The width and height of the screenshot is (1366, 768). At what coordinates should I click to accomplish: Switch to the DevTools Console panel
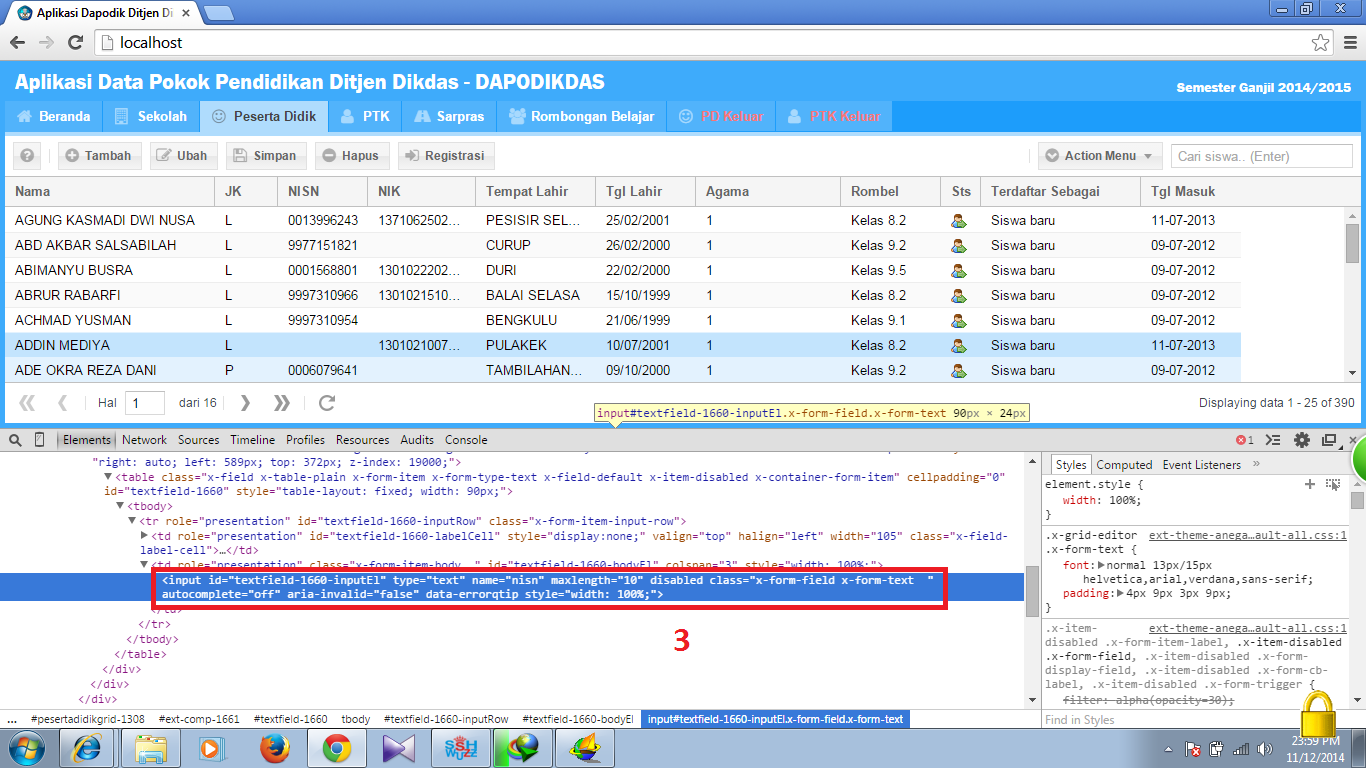[466, 440]
